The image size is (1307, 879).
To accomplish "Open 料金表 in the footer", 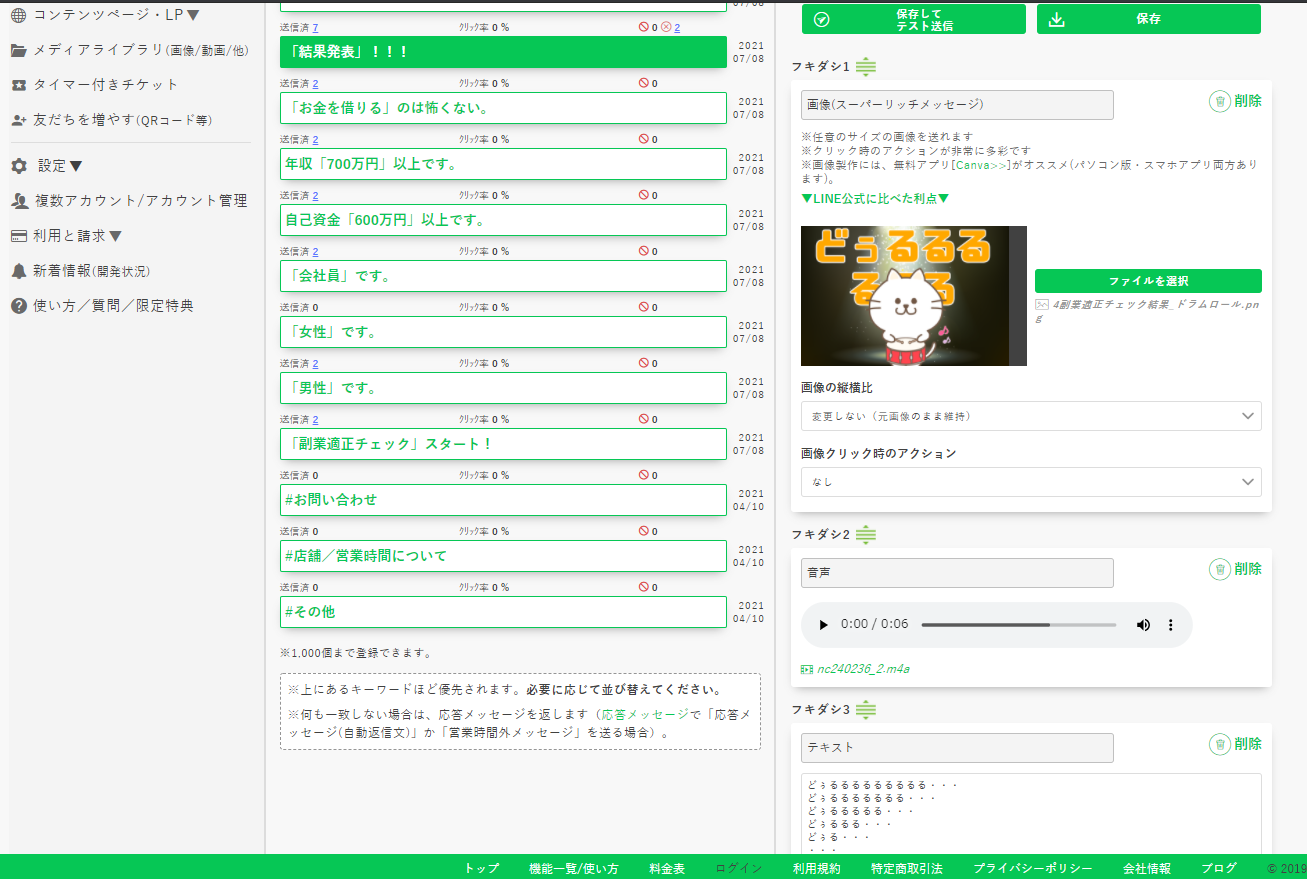I will 667,868.
